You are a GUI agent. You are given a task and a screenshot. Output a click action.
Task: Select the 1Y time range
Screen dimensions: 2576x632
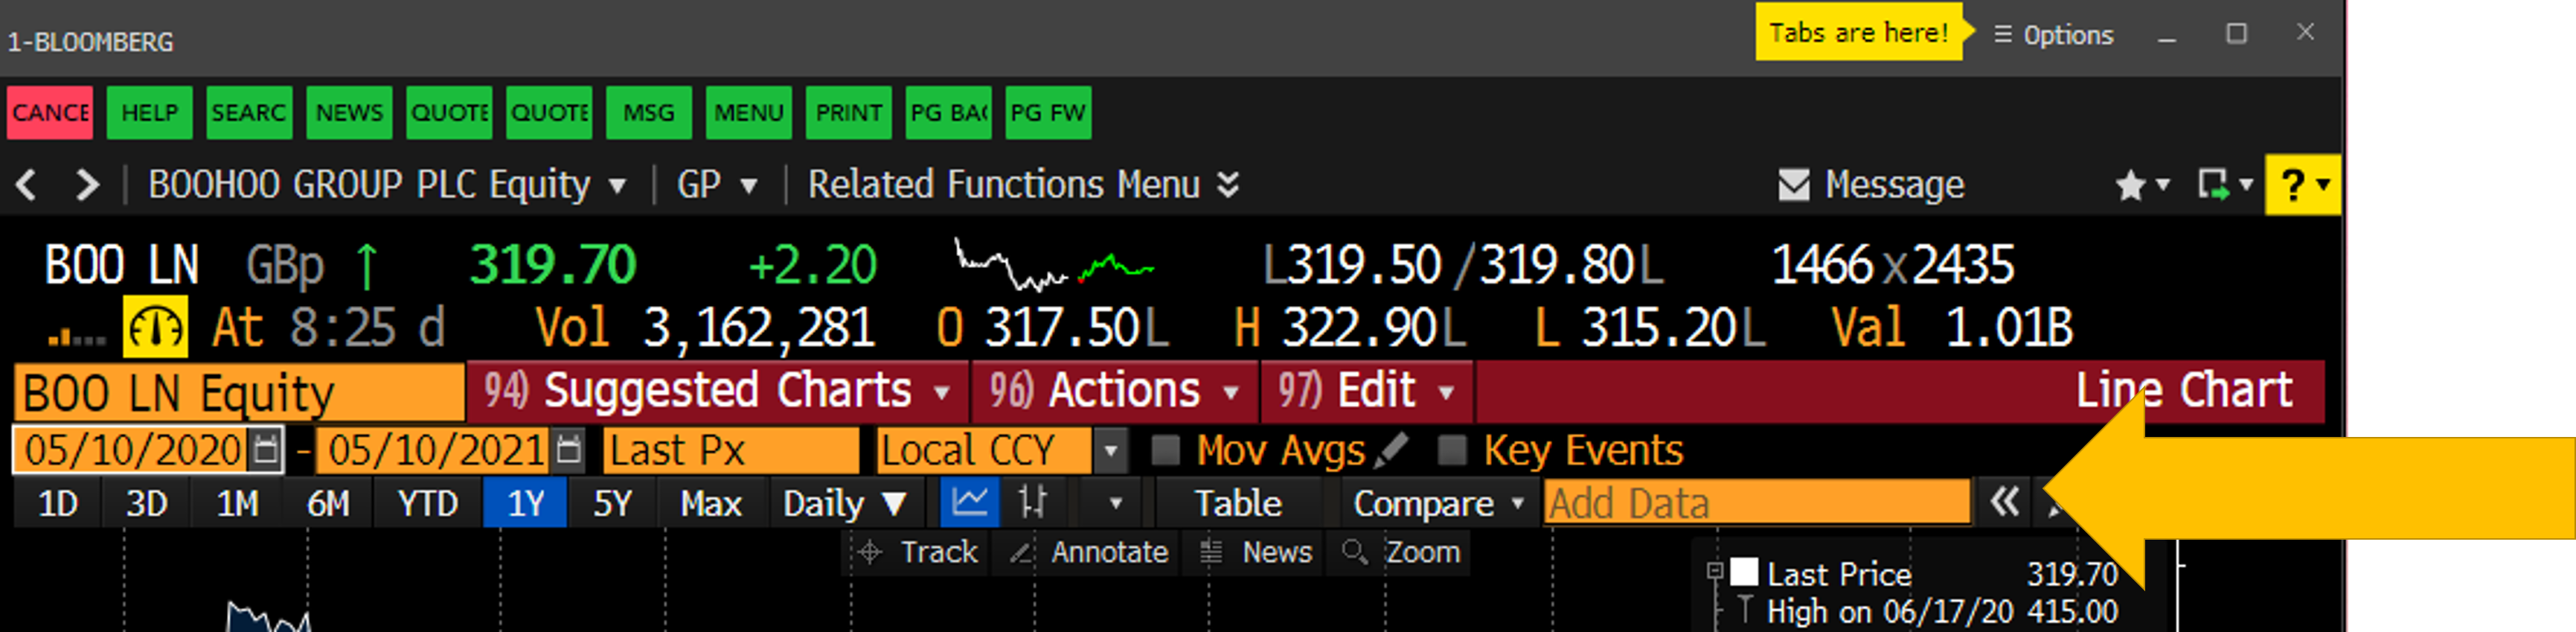526,503
